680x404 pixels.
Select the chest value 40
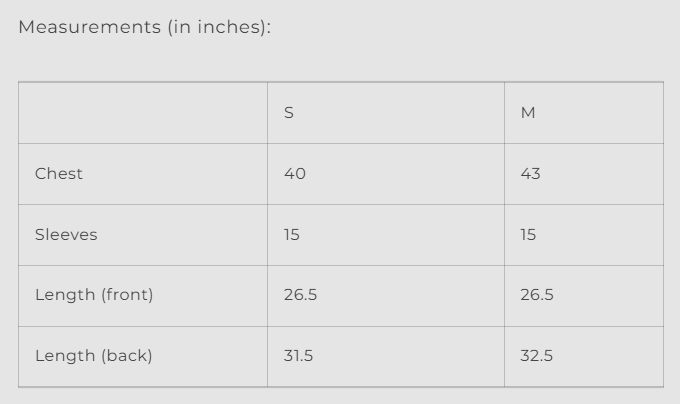[x=295, y=174]
